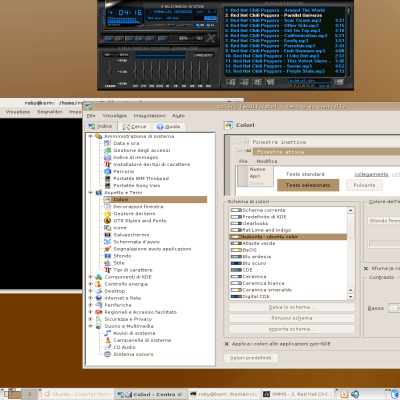Screen dimensions: 400x400
Task: Collapse Suono e Multimedia branch
Action: pyautogui.click(x=90, y=326)
